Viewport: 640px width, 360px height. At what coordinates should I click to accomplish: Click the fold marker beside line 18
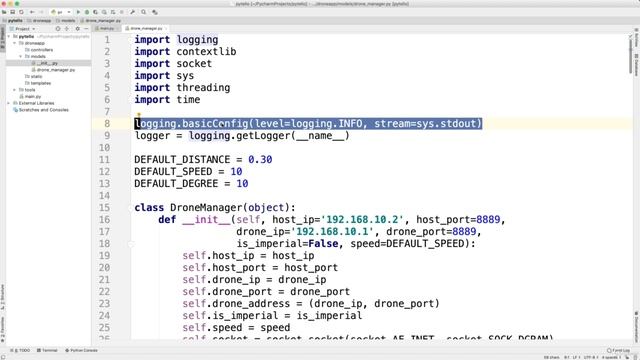[131, 244]
